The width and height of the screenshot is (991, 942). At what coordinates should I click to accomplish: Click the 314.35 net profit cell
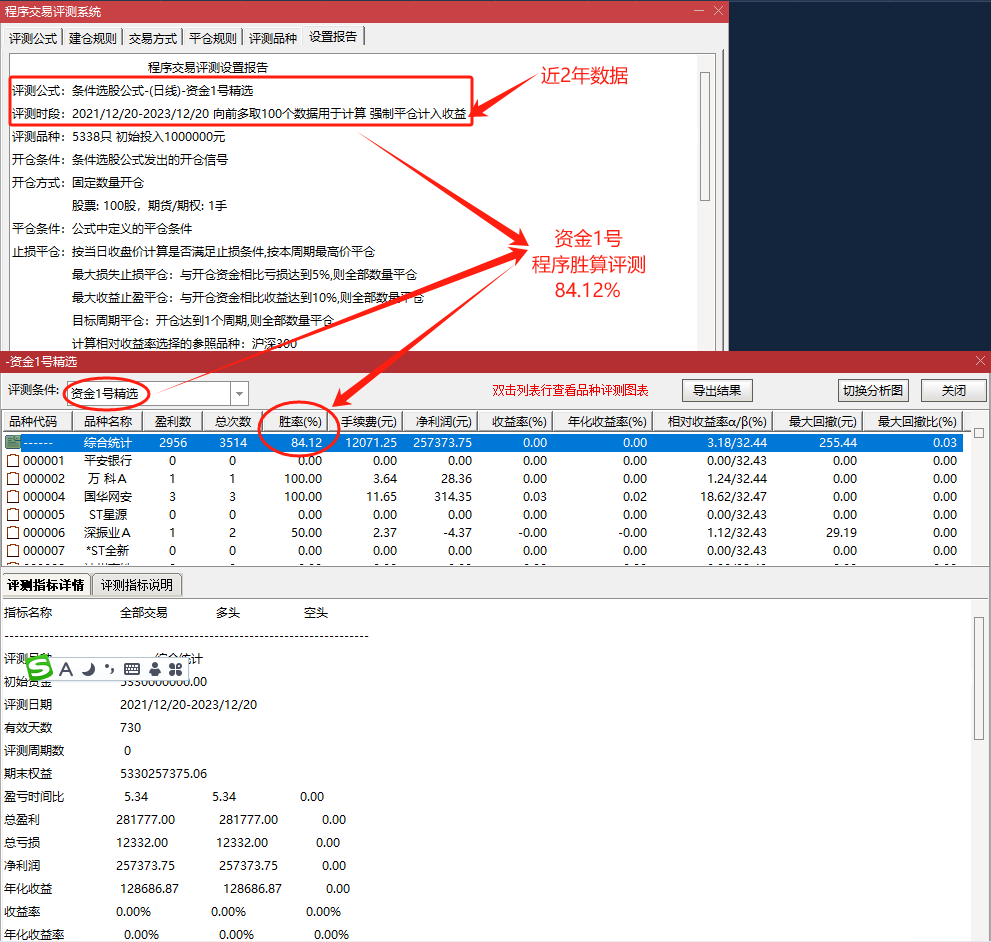[x=453, y=496]
